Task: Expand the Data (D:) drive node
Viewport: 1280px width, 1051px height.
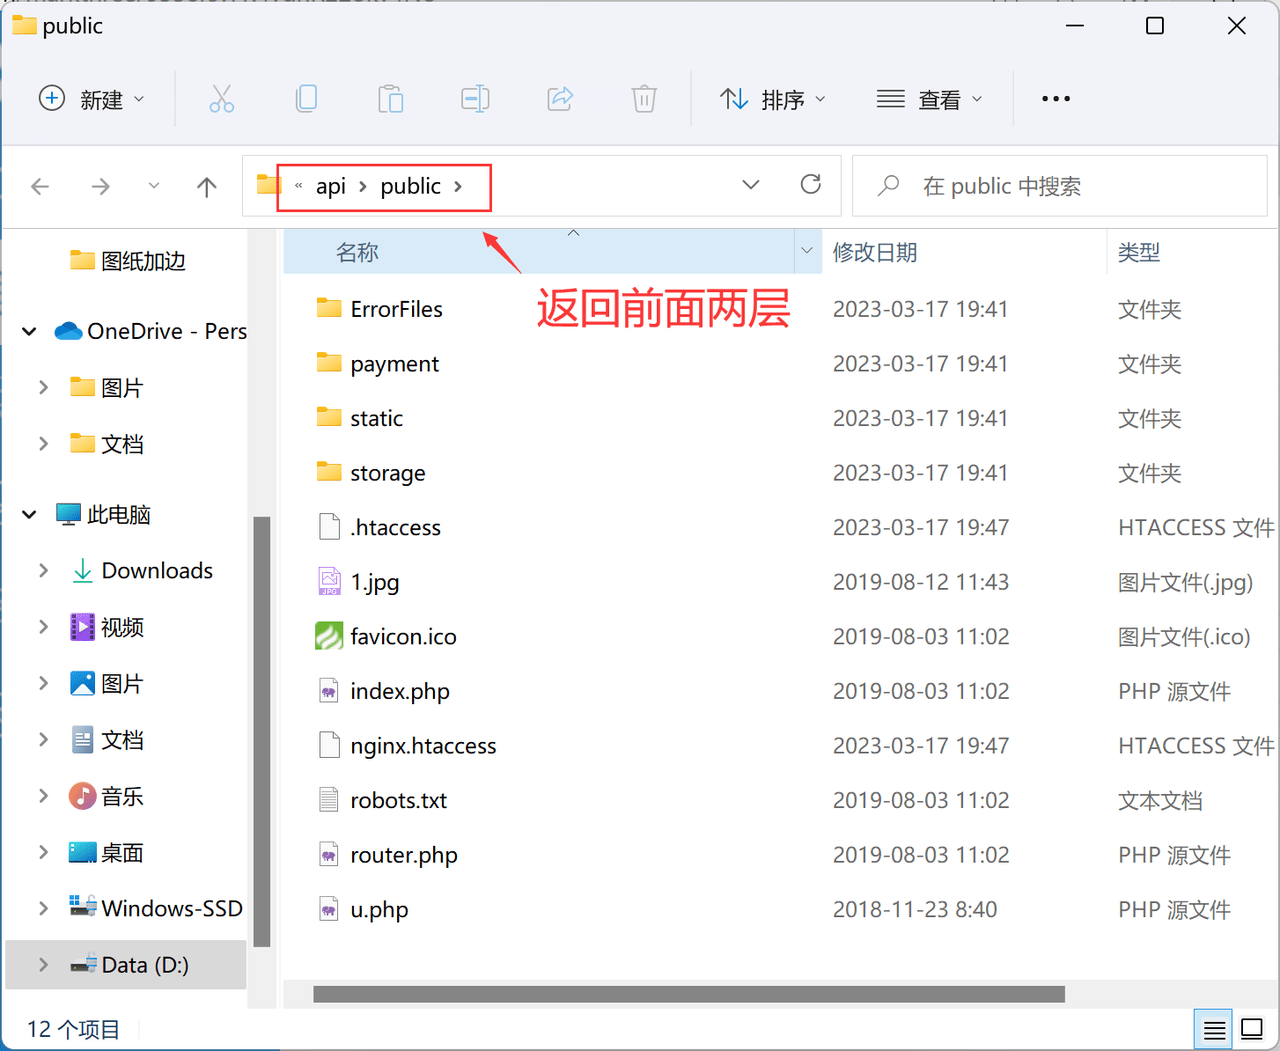Action: pos(43,964)
